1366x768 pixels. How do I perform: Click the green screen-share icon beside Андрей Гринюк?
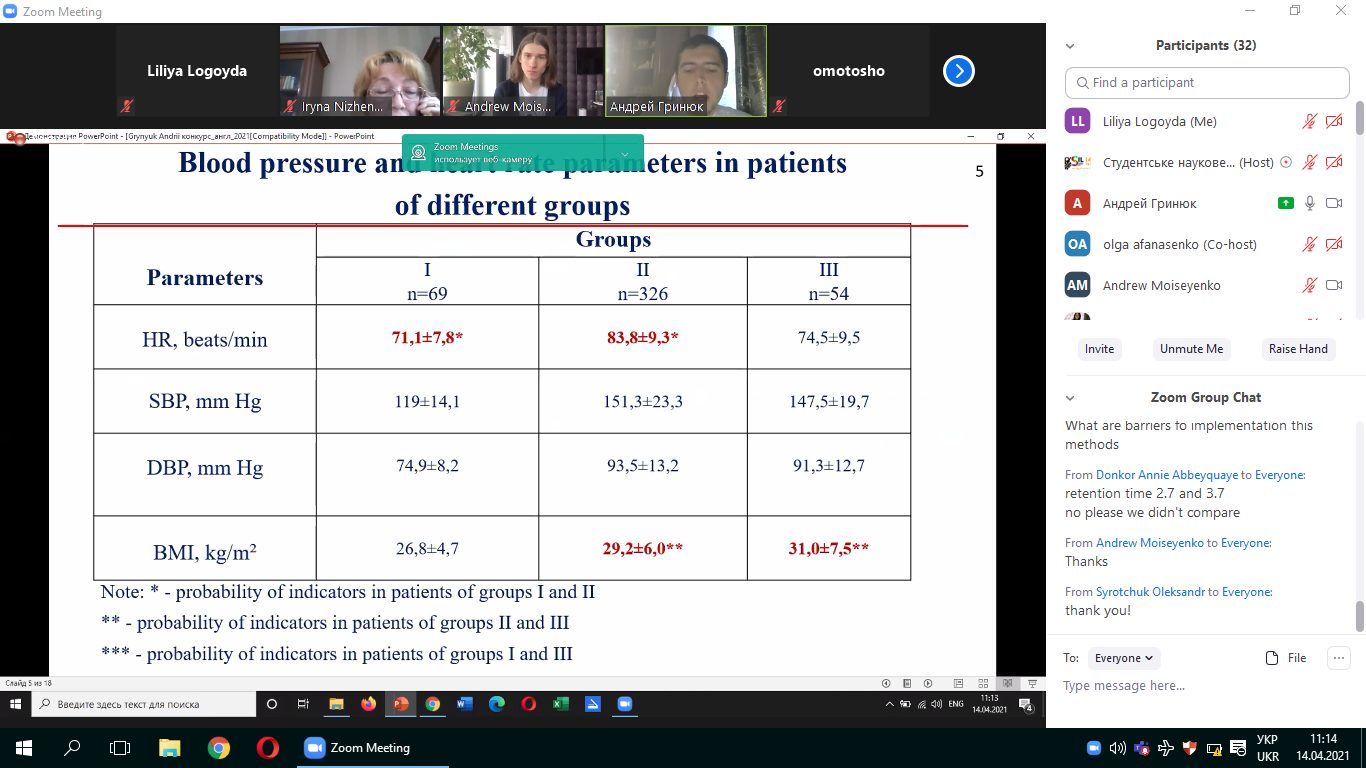[1285, 203]
